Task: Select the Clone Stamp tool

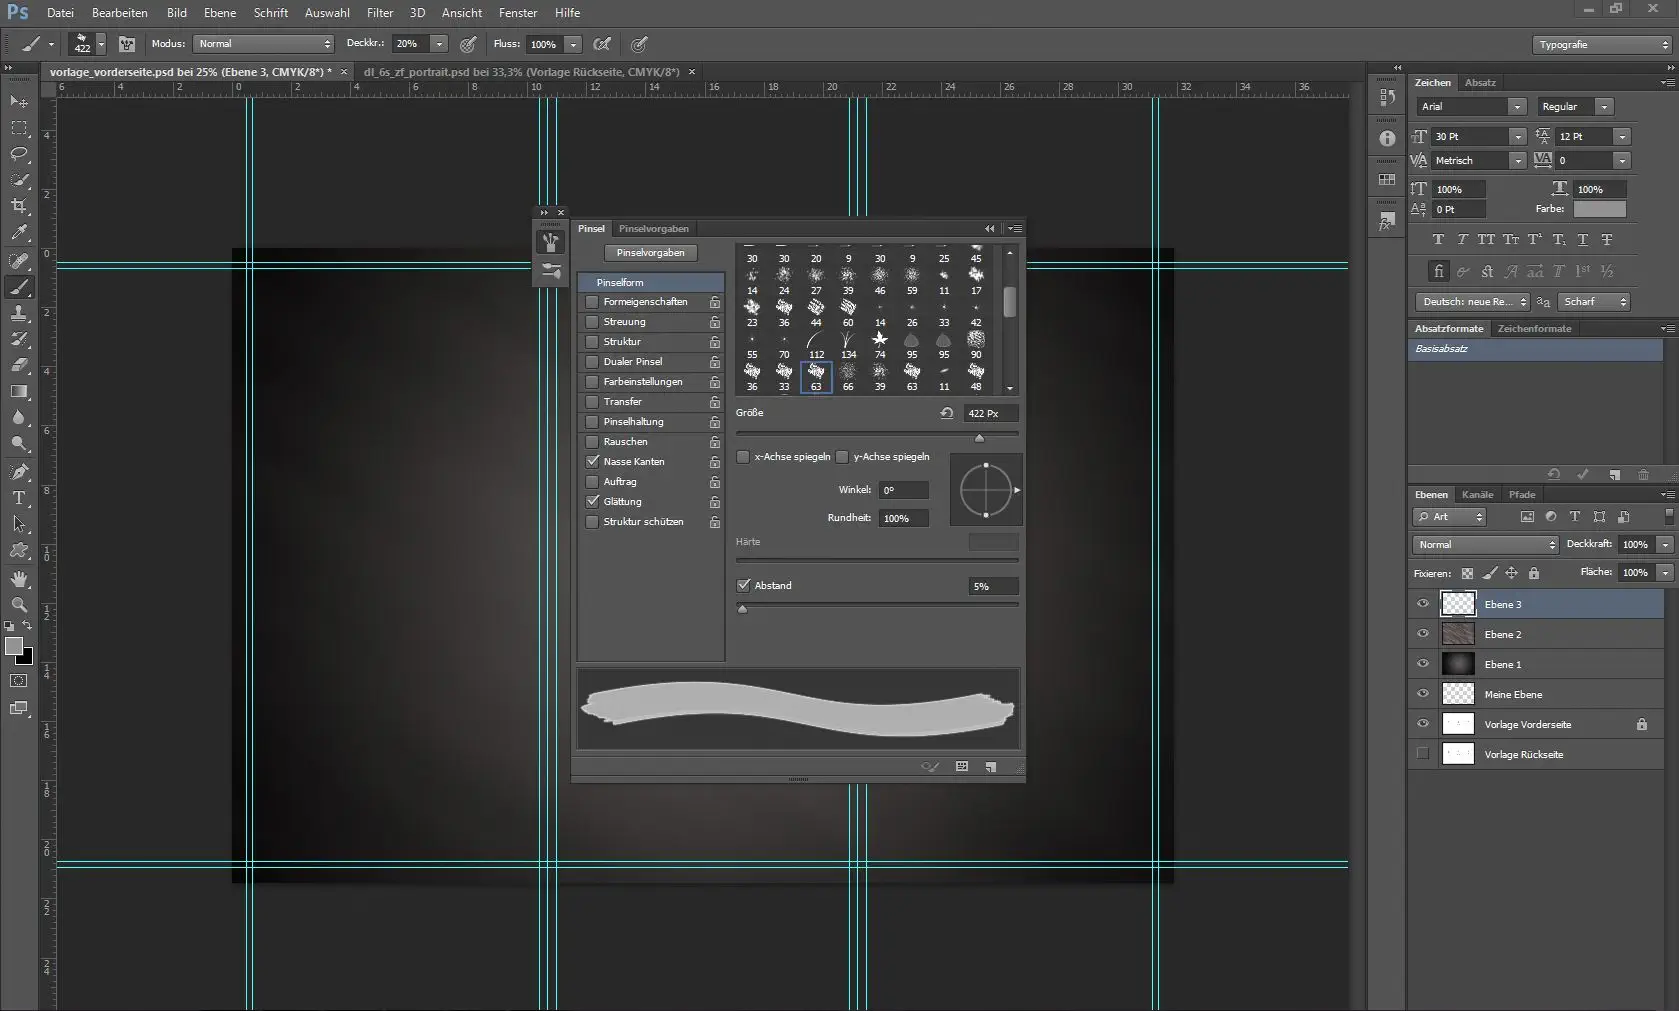Action: 19,313
